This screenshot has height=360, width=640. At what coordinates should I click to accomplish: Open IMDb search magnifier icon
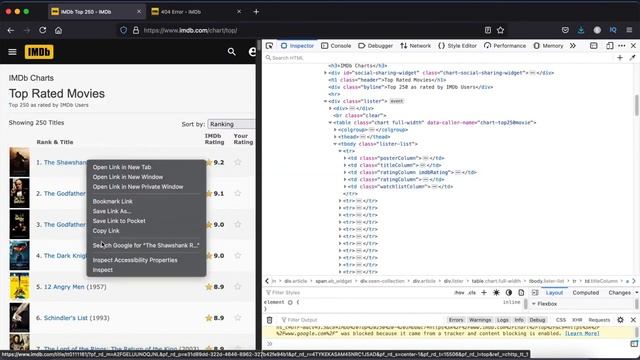pyautogui.click(x=231, y=52)
